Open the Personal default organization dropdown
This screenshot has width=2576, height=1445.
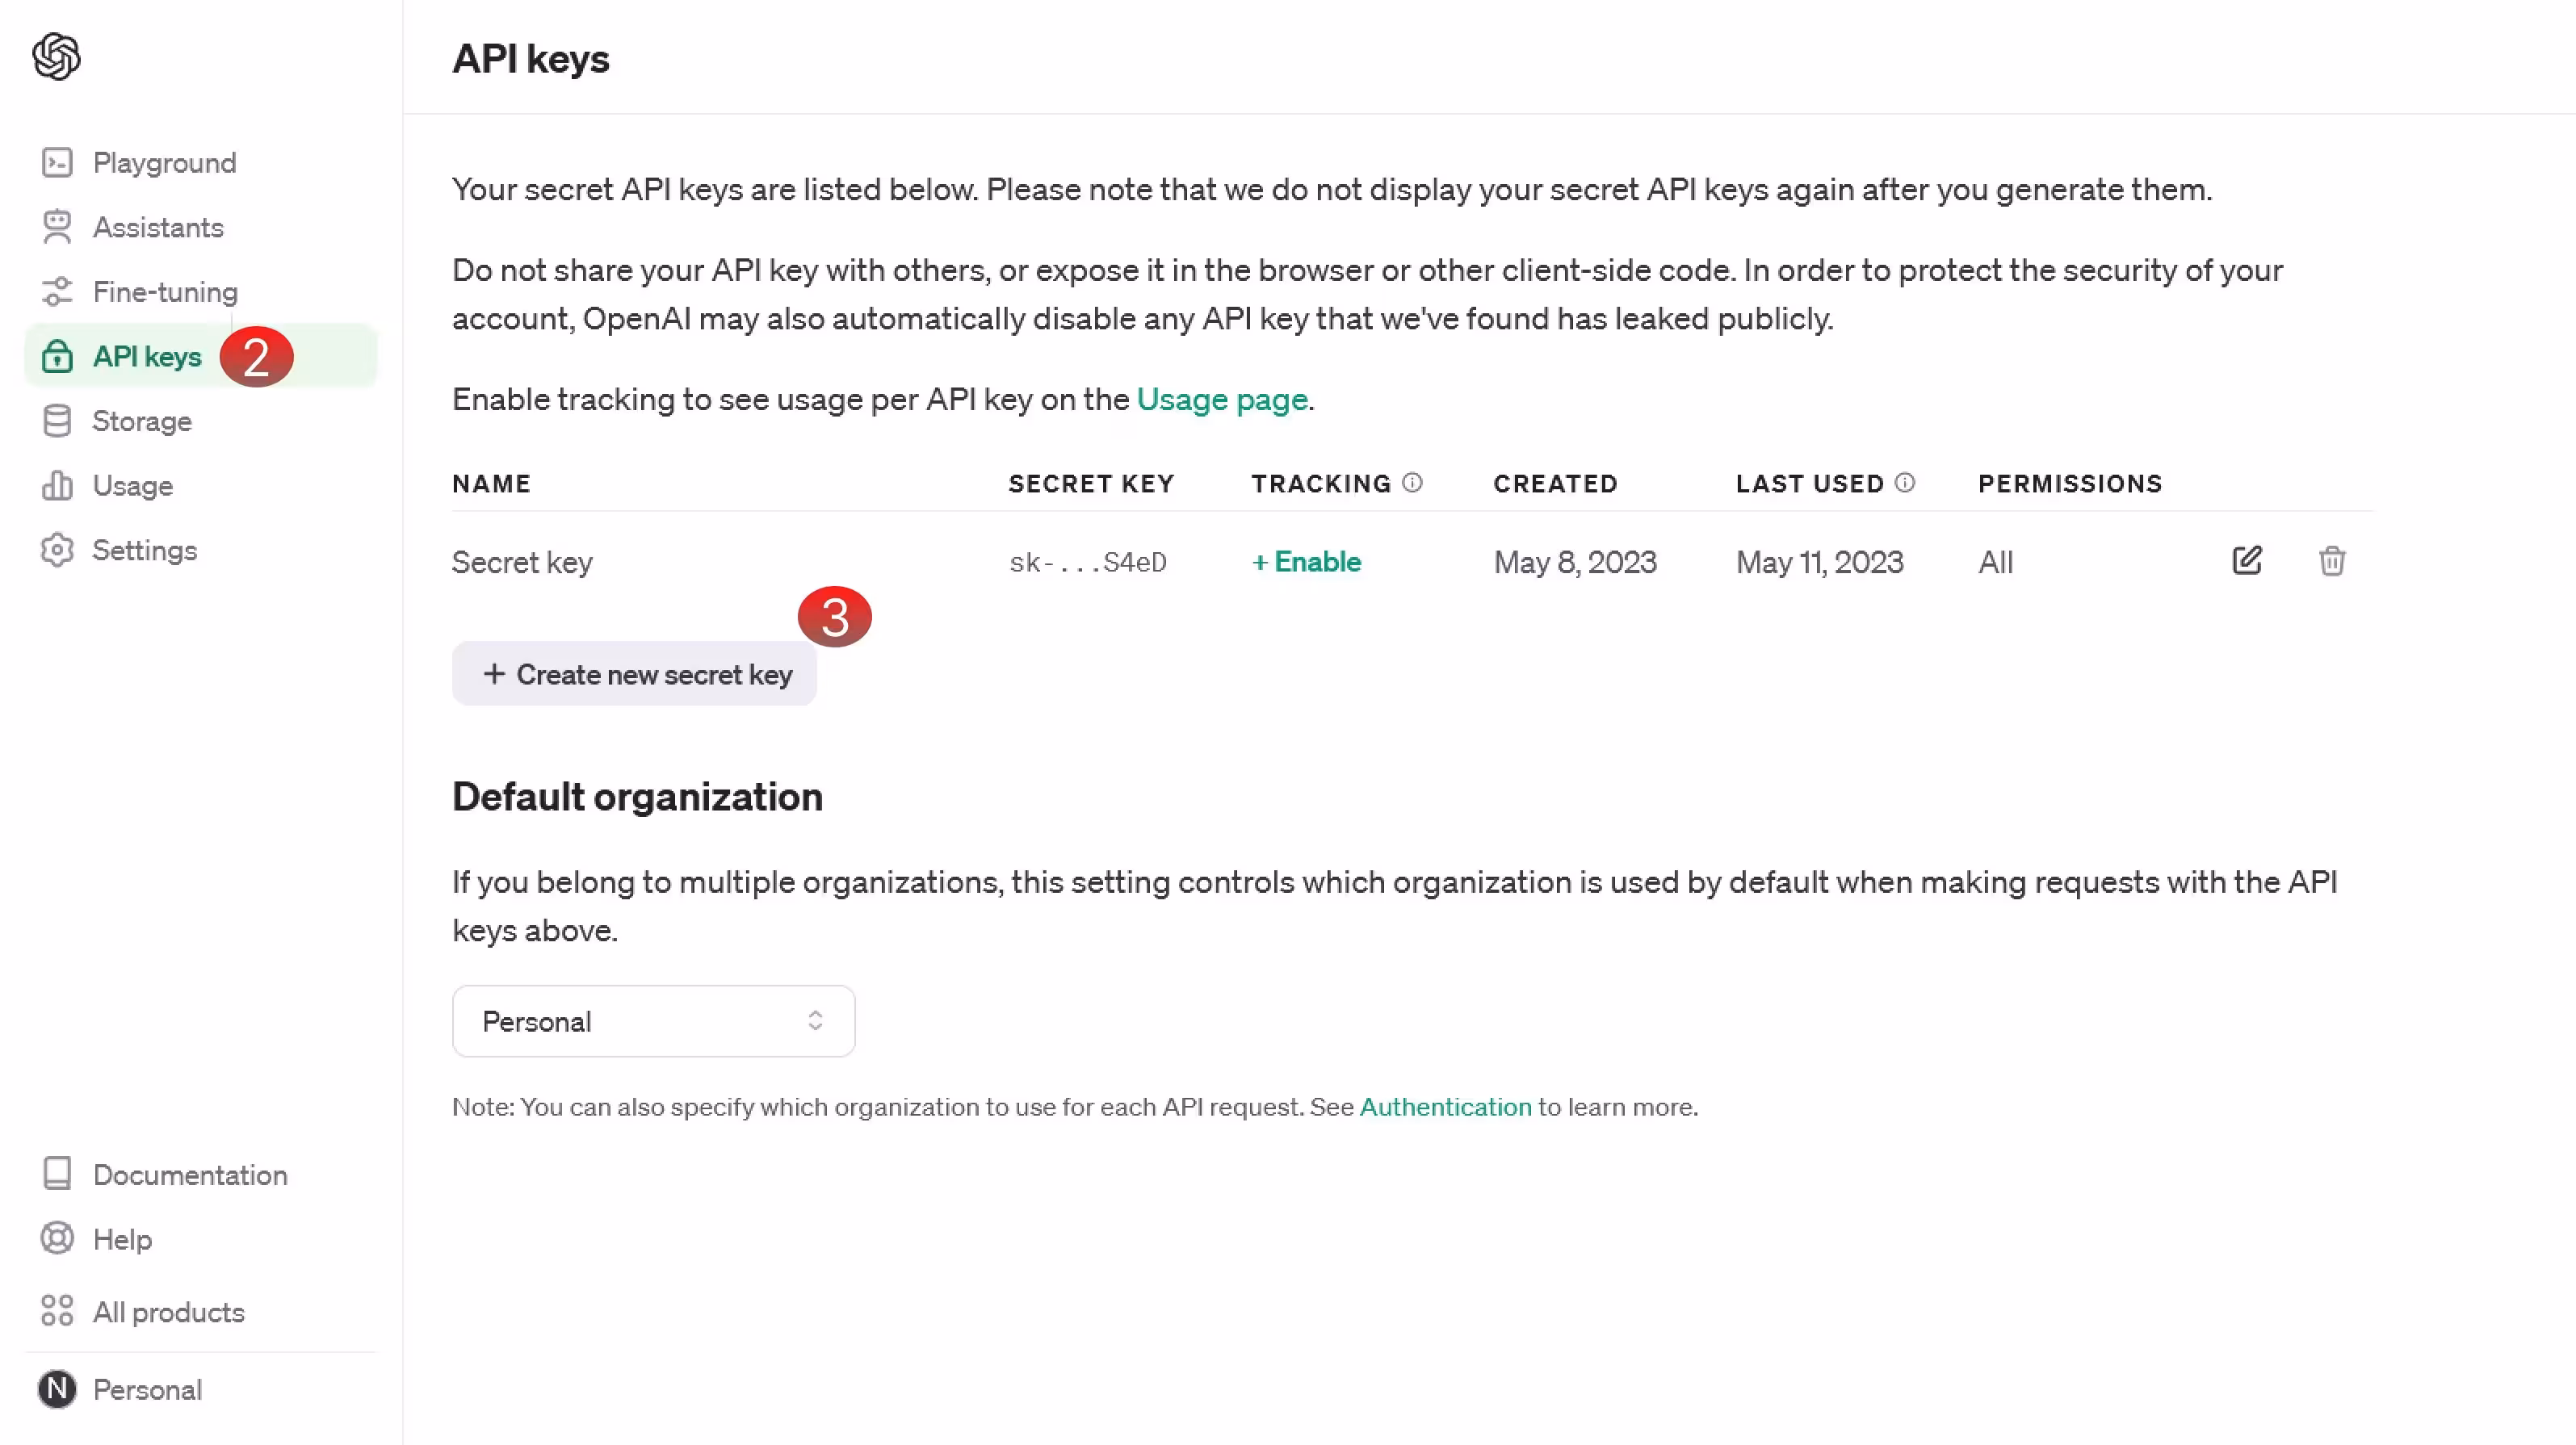click(x=653, y=1021)
